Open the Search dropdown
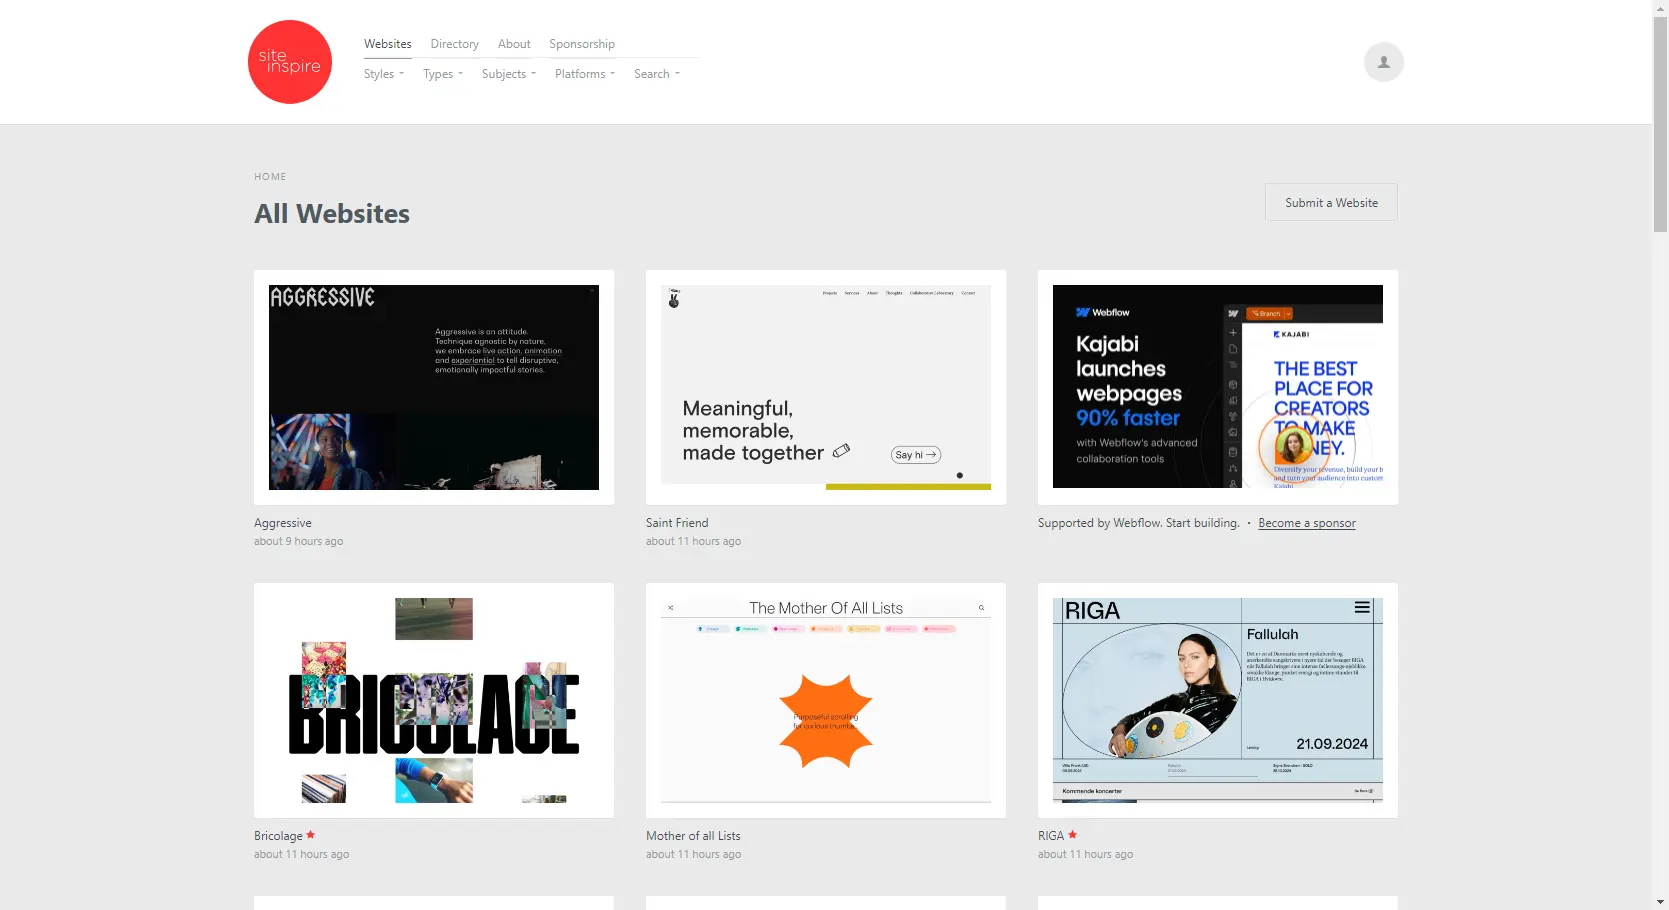 tap(656, 74)
